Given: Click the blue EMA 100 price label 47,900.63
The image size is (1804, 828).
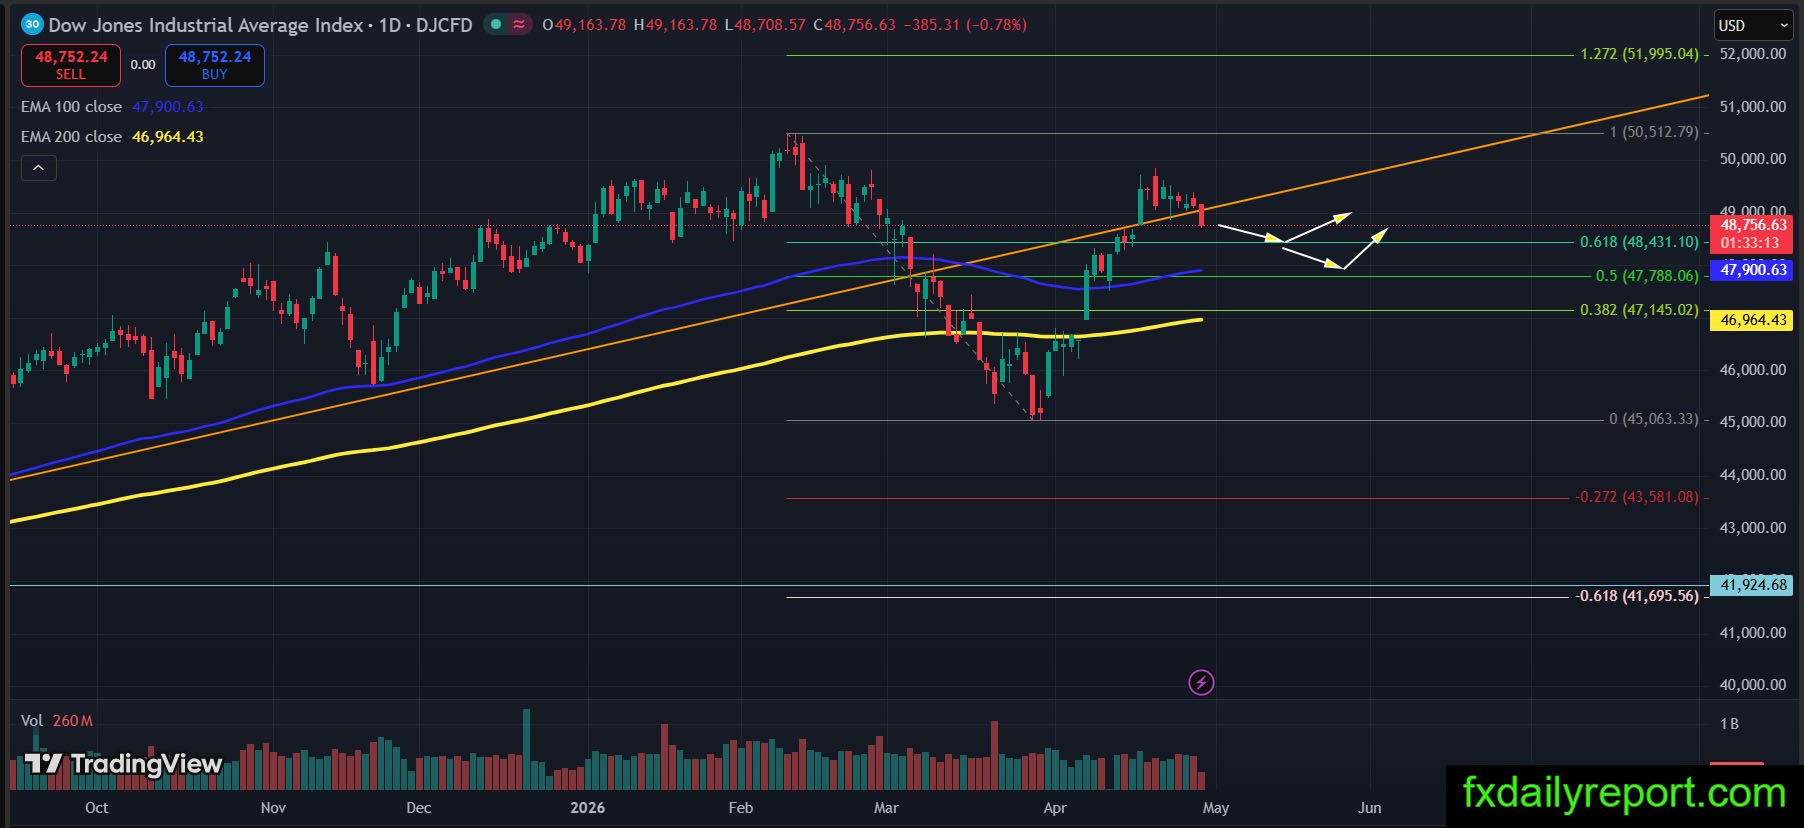Looking at the screenshot, I should pyautogui.click(x=1753, y=270).
